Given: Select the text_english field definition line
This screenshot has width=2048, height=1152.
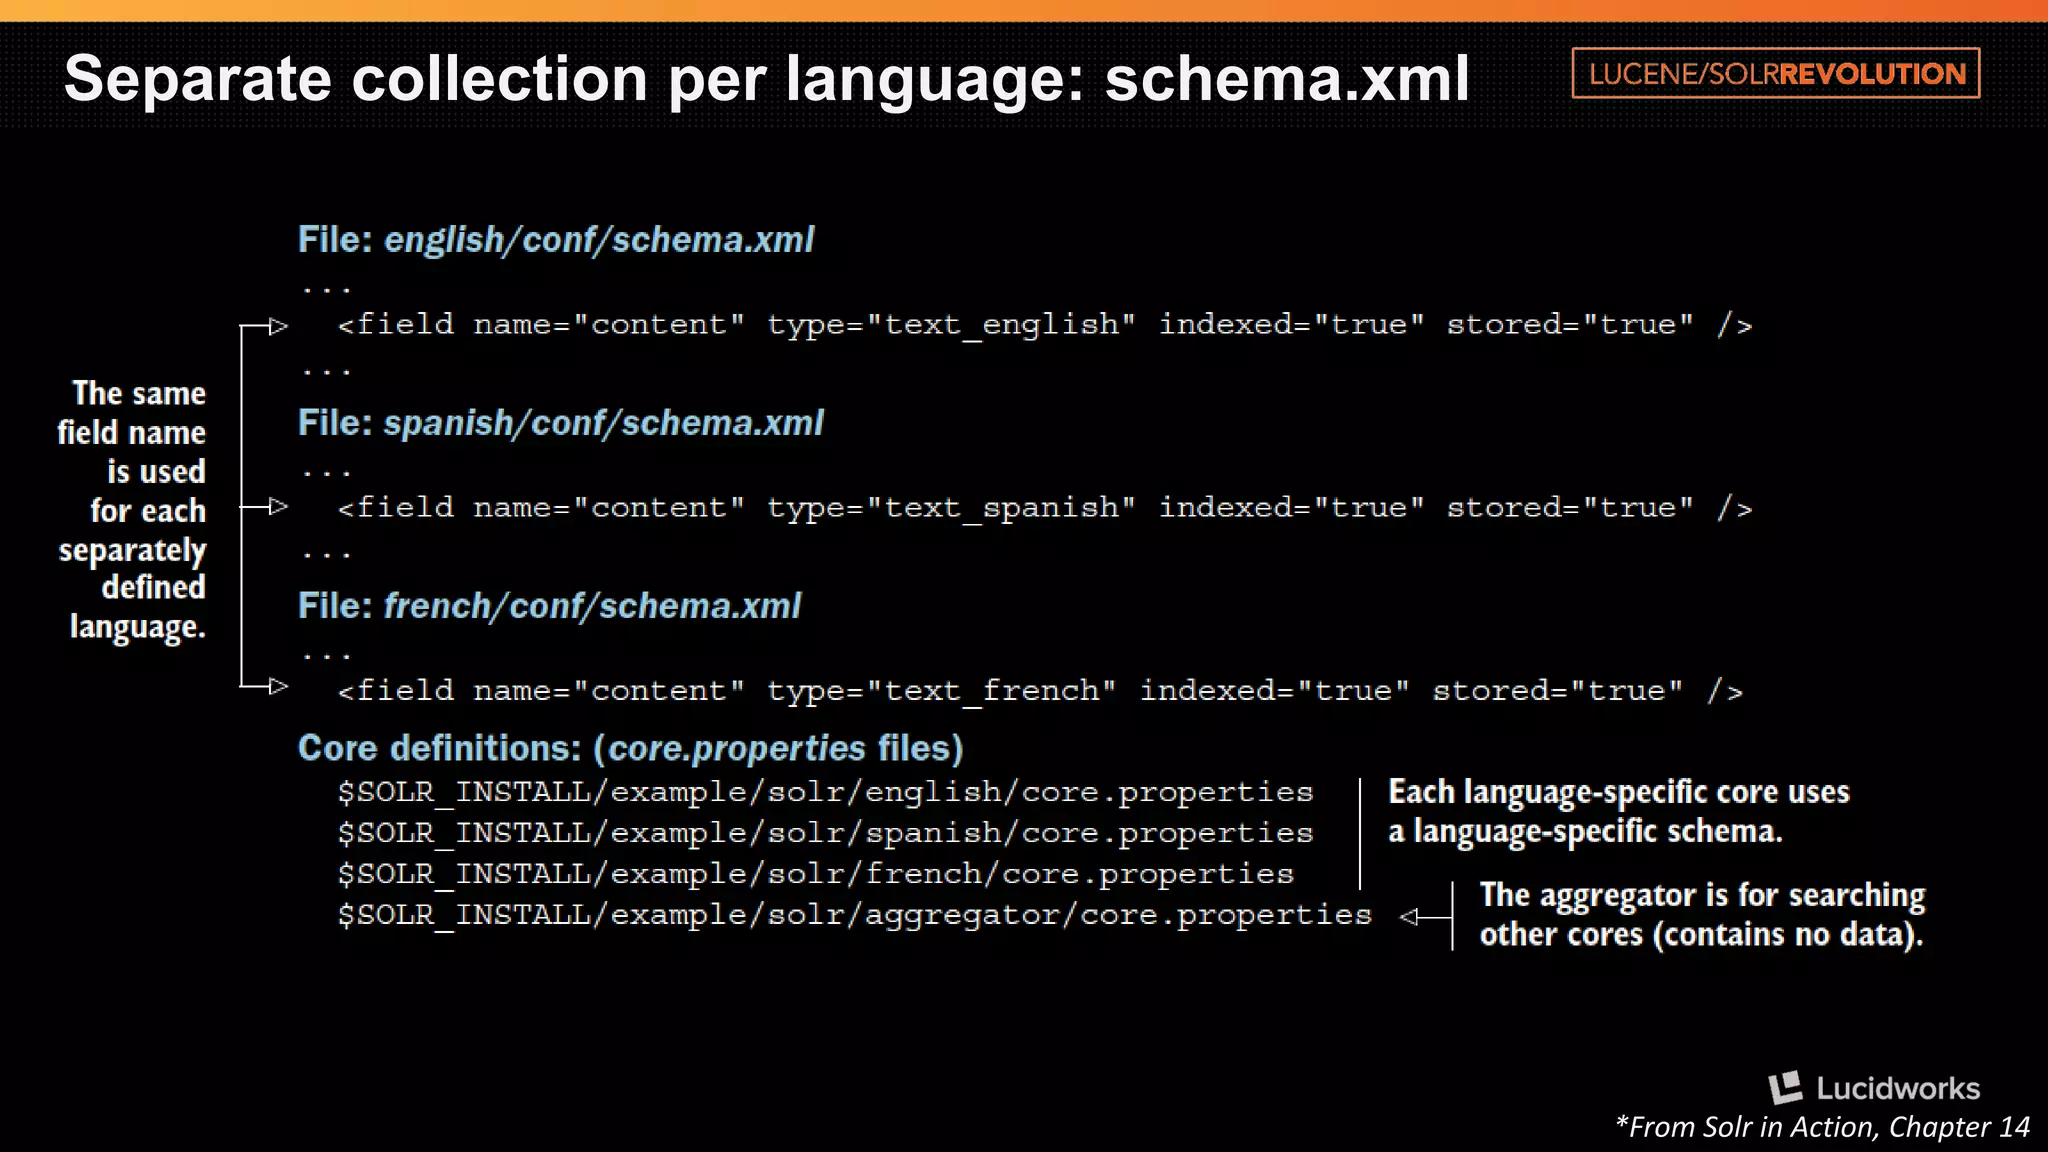Looking at the screenshot, I should (1045, 325).
